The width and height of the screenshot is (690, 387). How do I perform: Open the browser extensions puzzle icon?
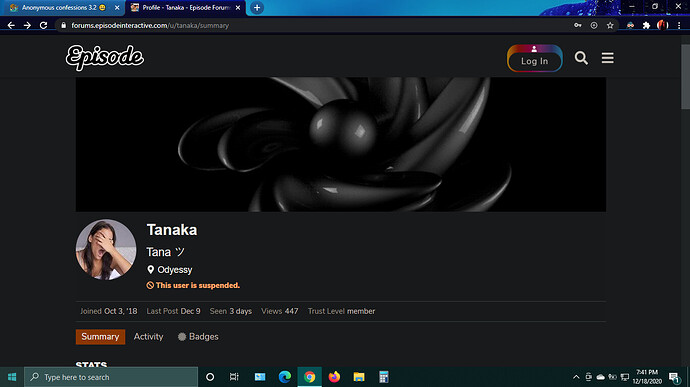pos(646,26)
